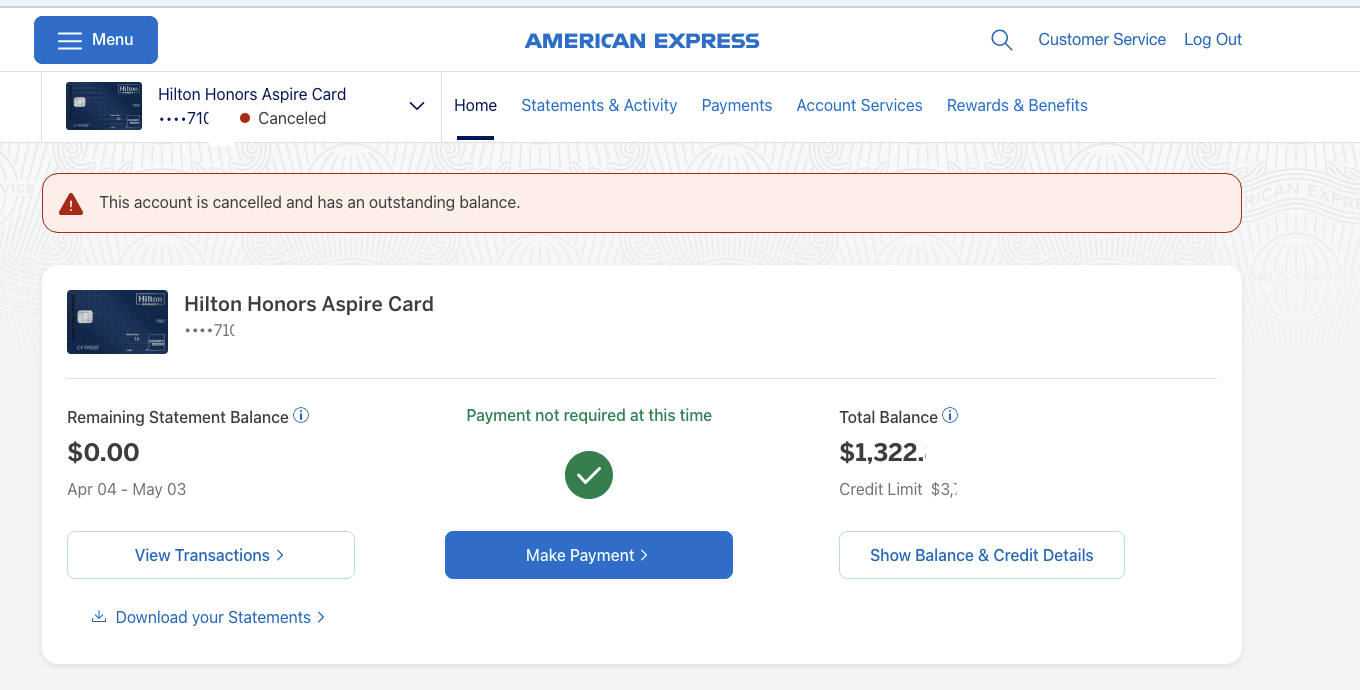Click the Make Payment button
This screenshot has width=1360, height=690.
tap(589, 555)
